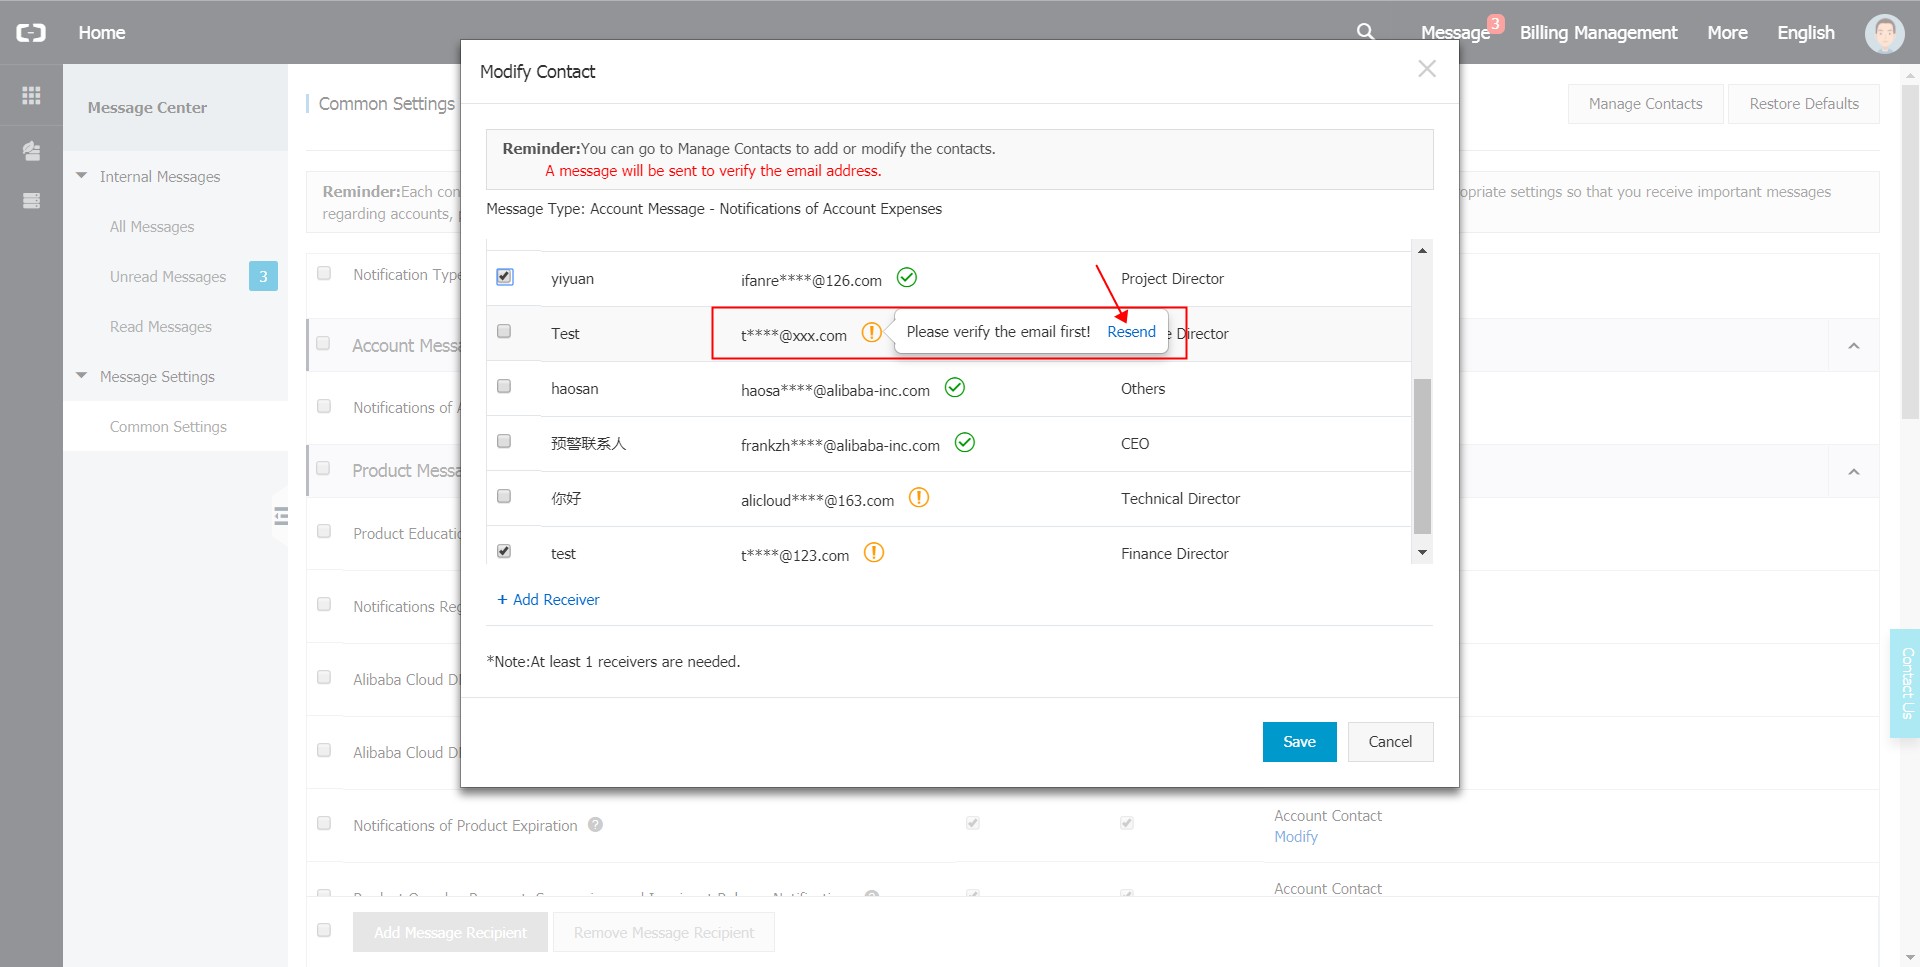
Task: Click the Add Receiver link
Action: (549, 599)
